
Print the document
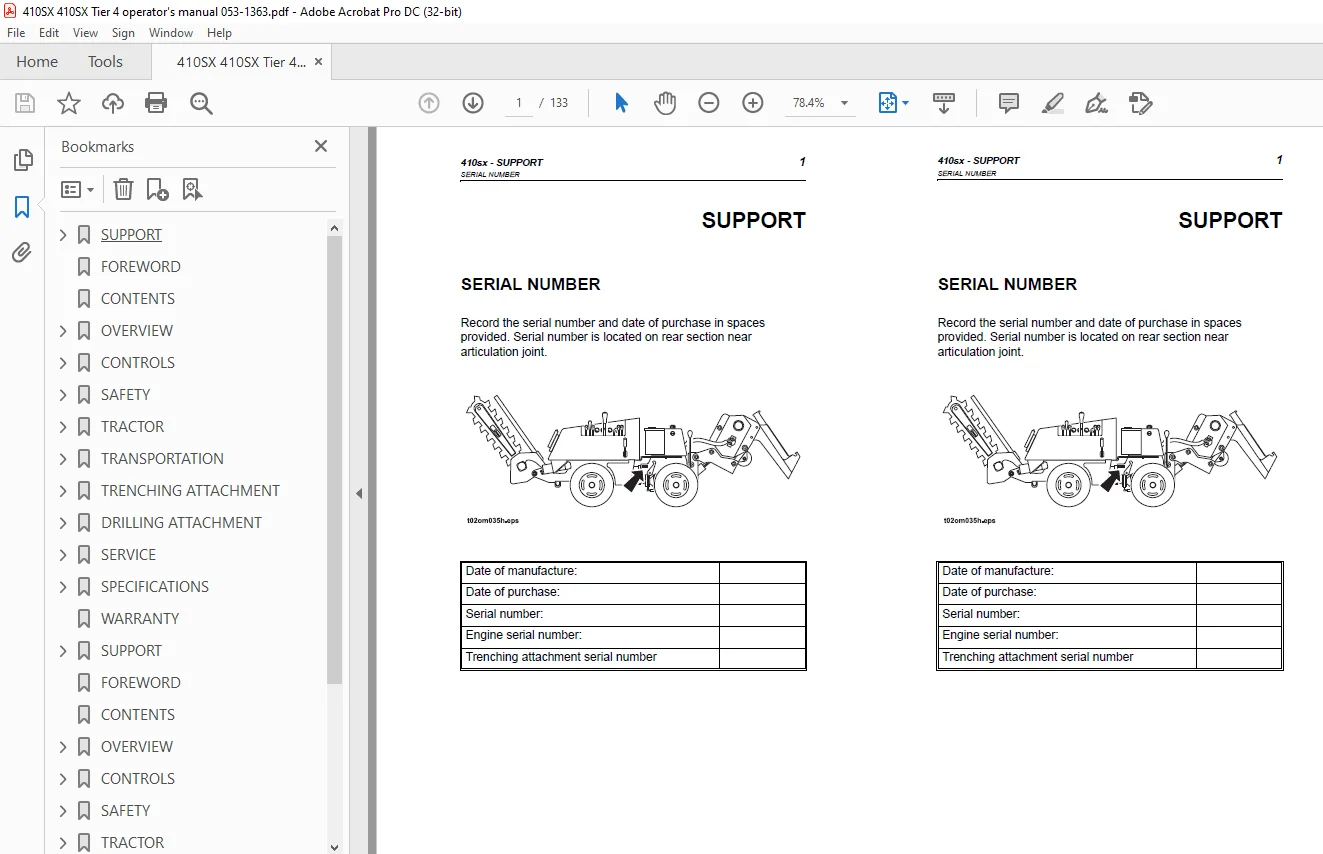pyautogui.click(x=156, y=103)
